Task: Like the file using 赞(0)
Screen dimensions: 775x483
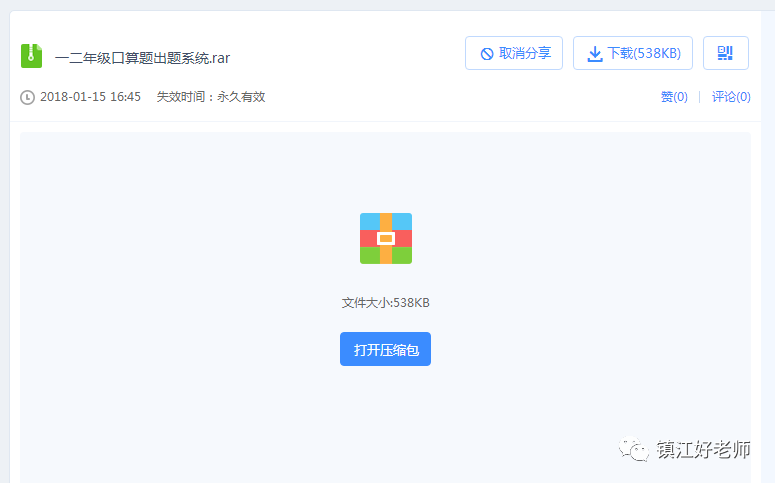Action: pyautogui.click(x=674, y=97)
